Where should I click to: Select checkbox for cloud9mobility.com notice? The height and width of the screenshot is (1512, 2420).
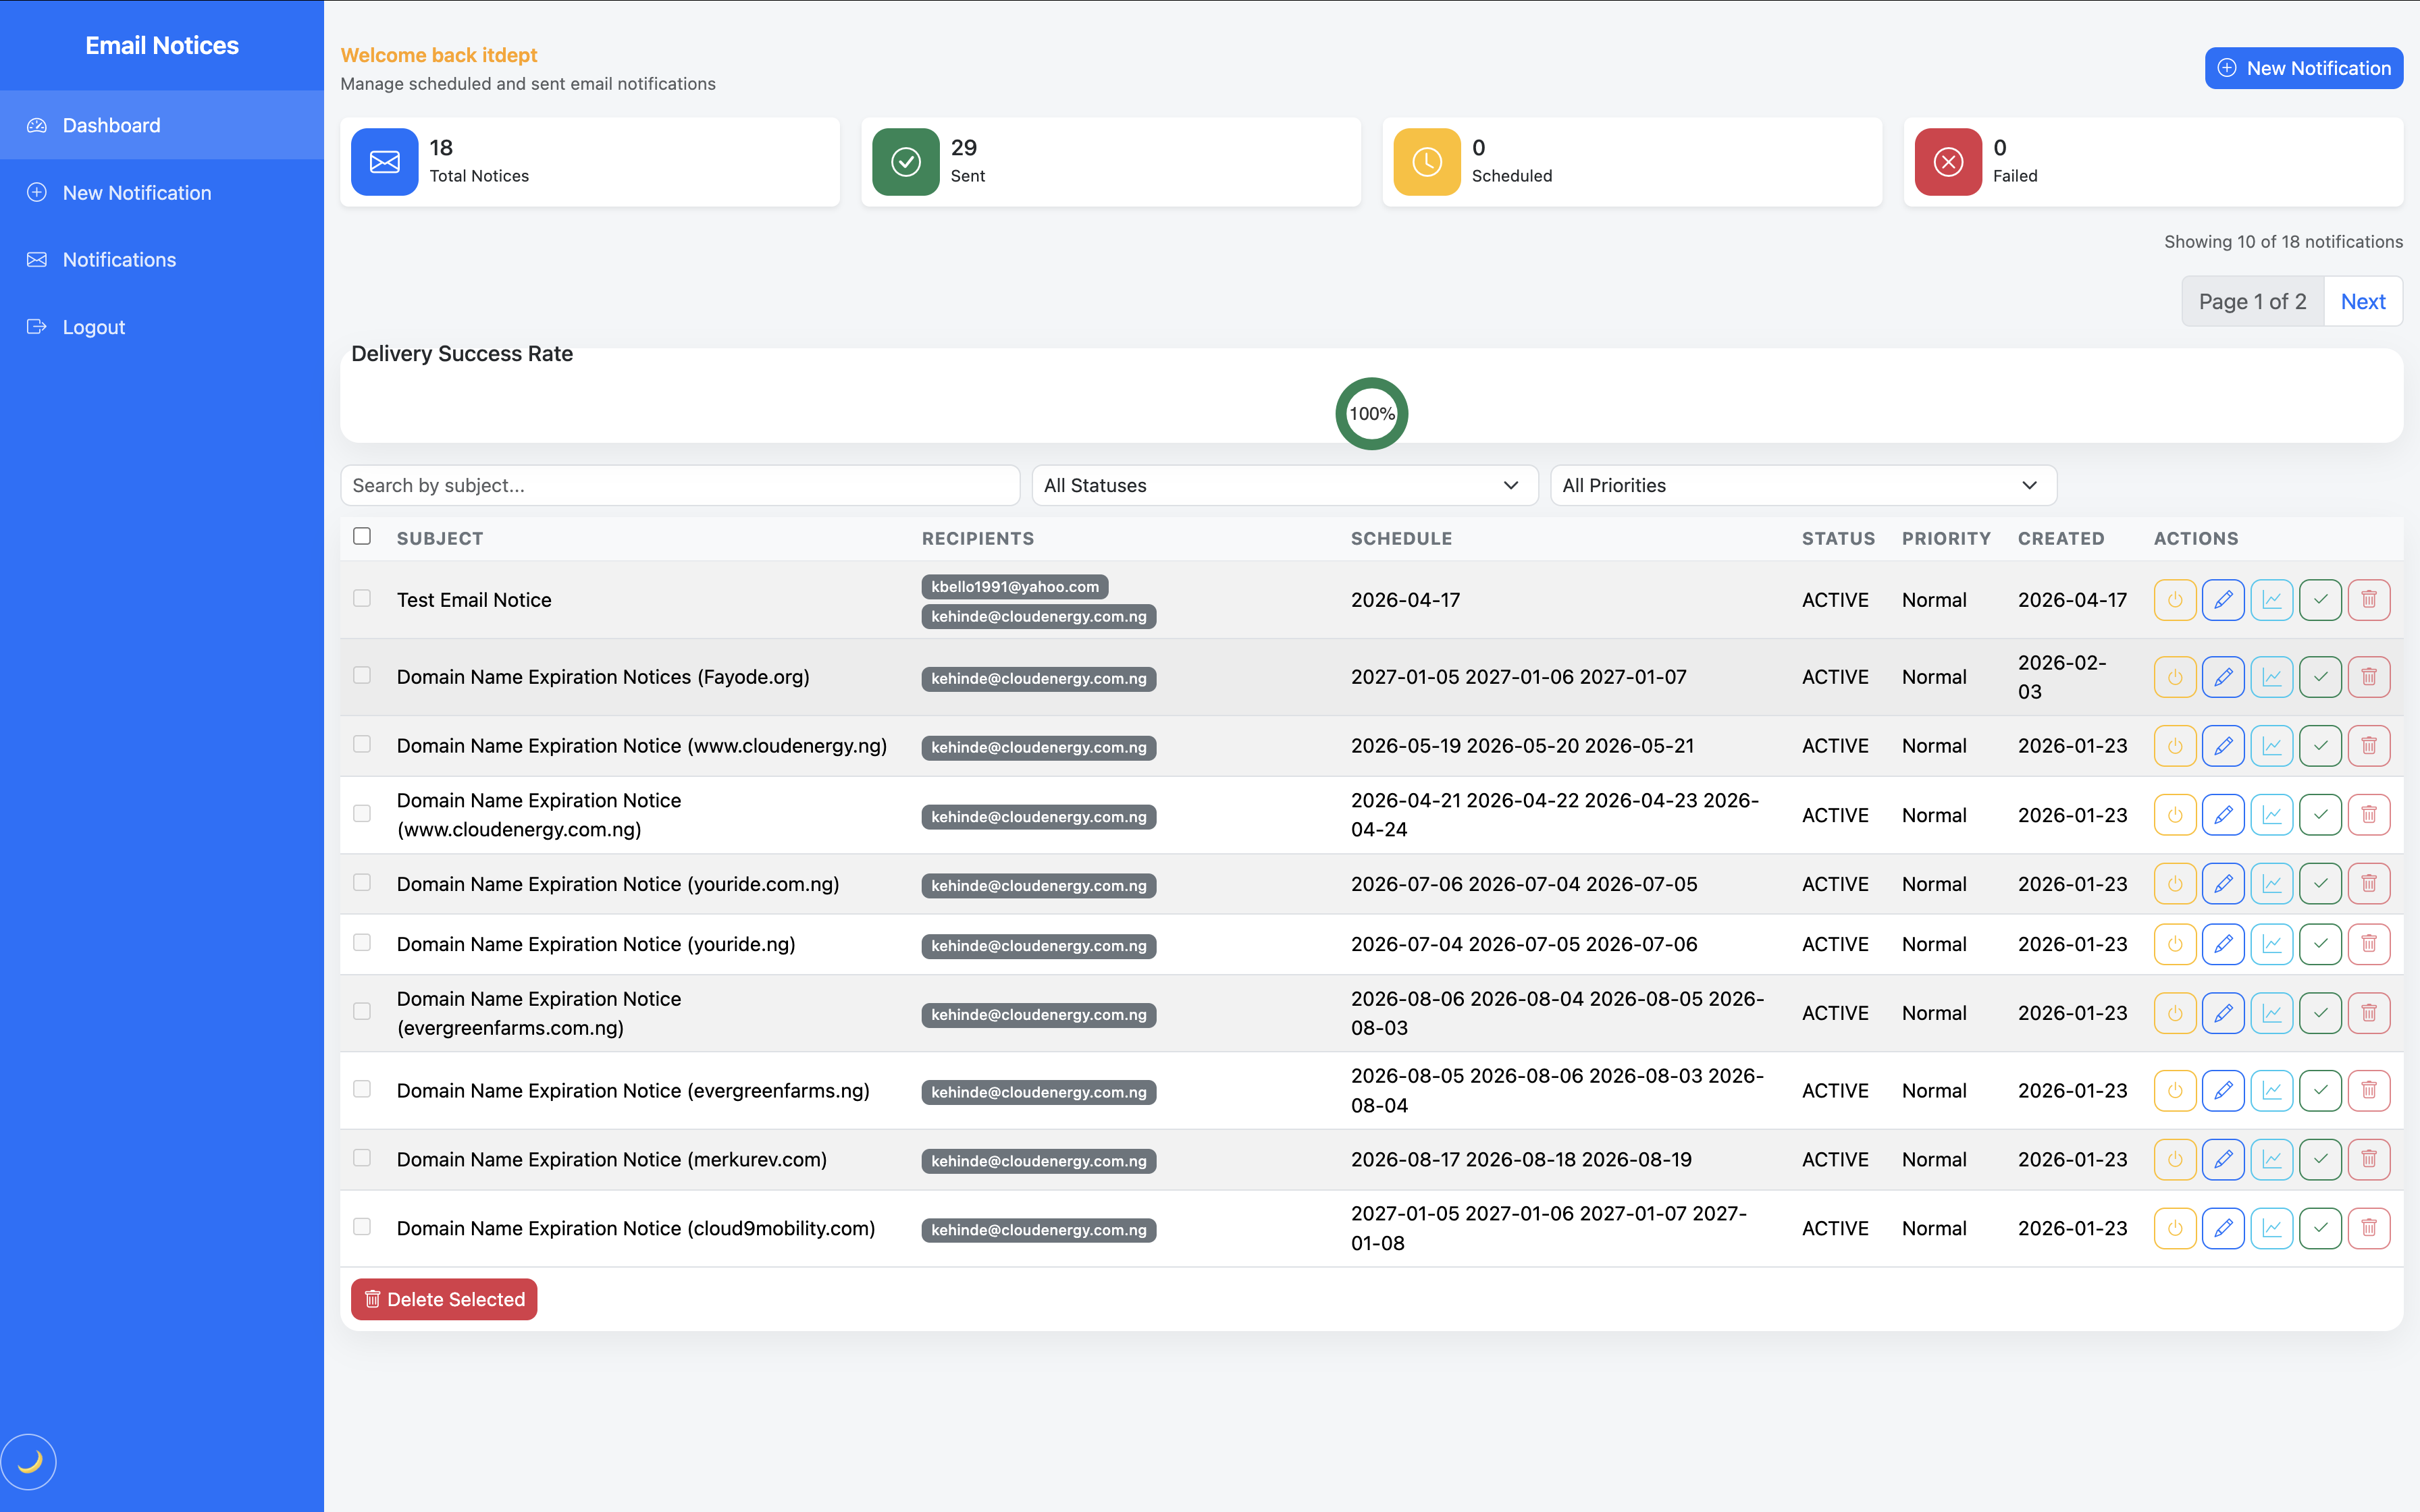tap(362, 1227)
